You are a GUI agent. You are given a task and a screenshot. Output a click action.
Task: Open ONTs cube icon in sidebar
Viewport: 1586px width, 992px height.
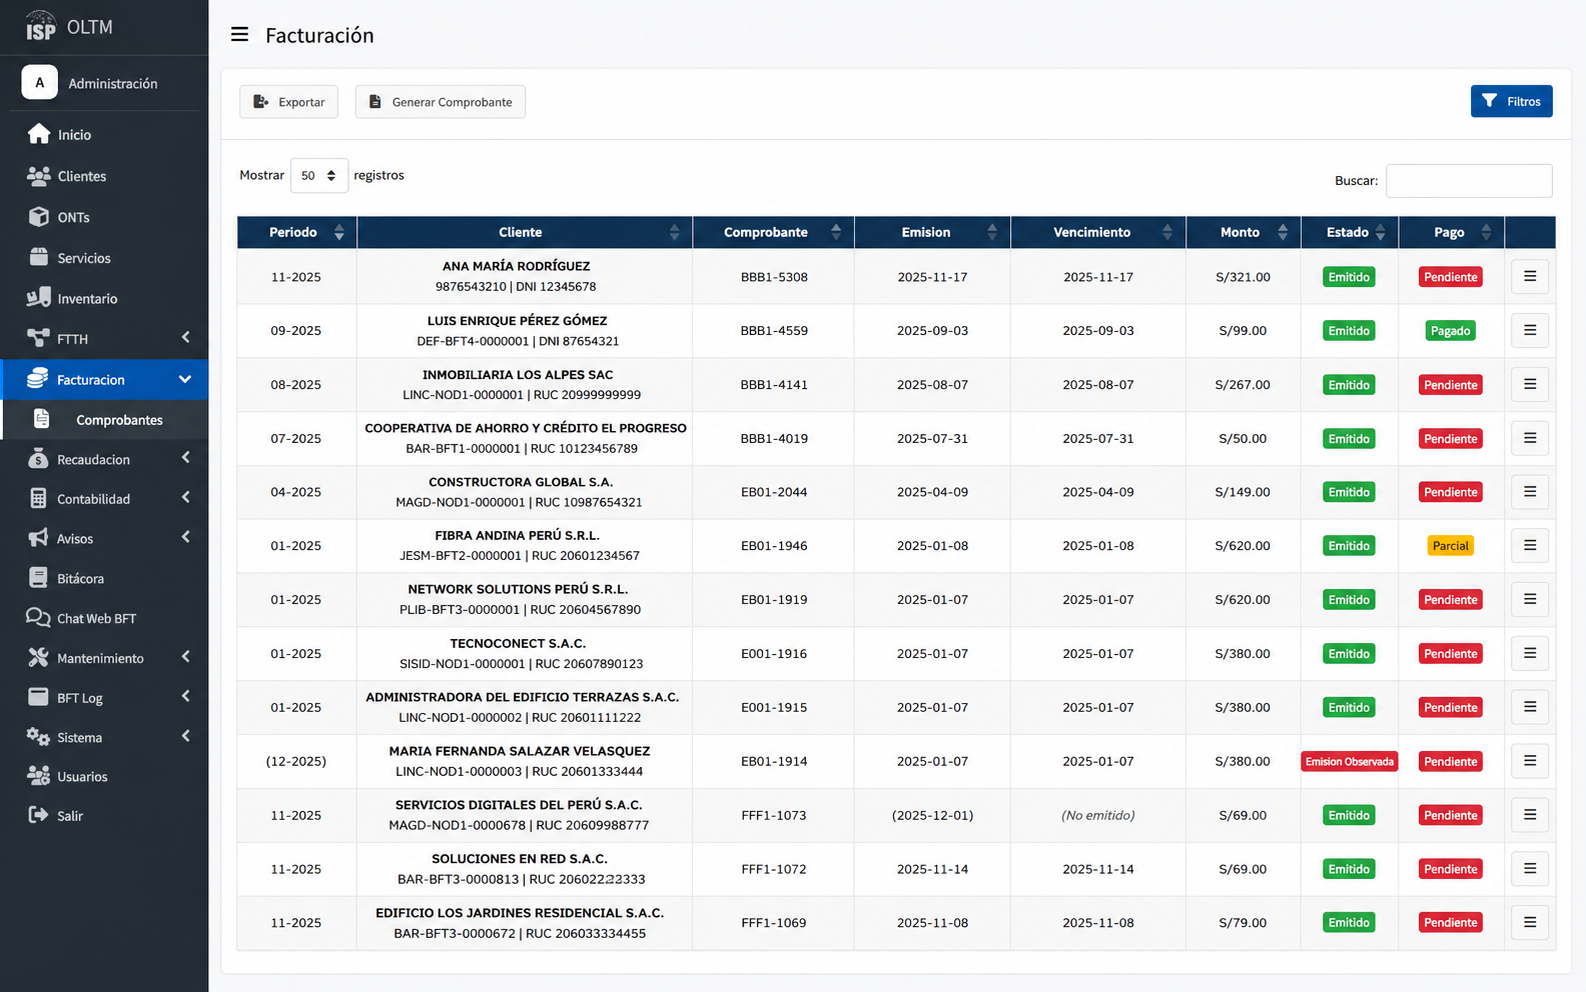click(39, 217)
